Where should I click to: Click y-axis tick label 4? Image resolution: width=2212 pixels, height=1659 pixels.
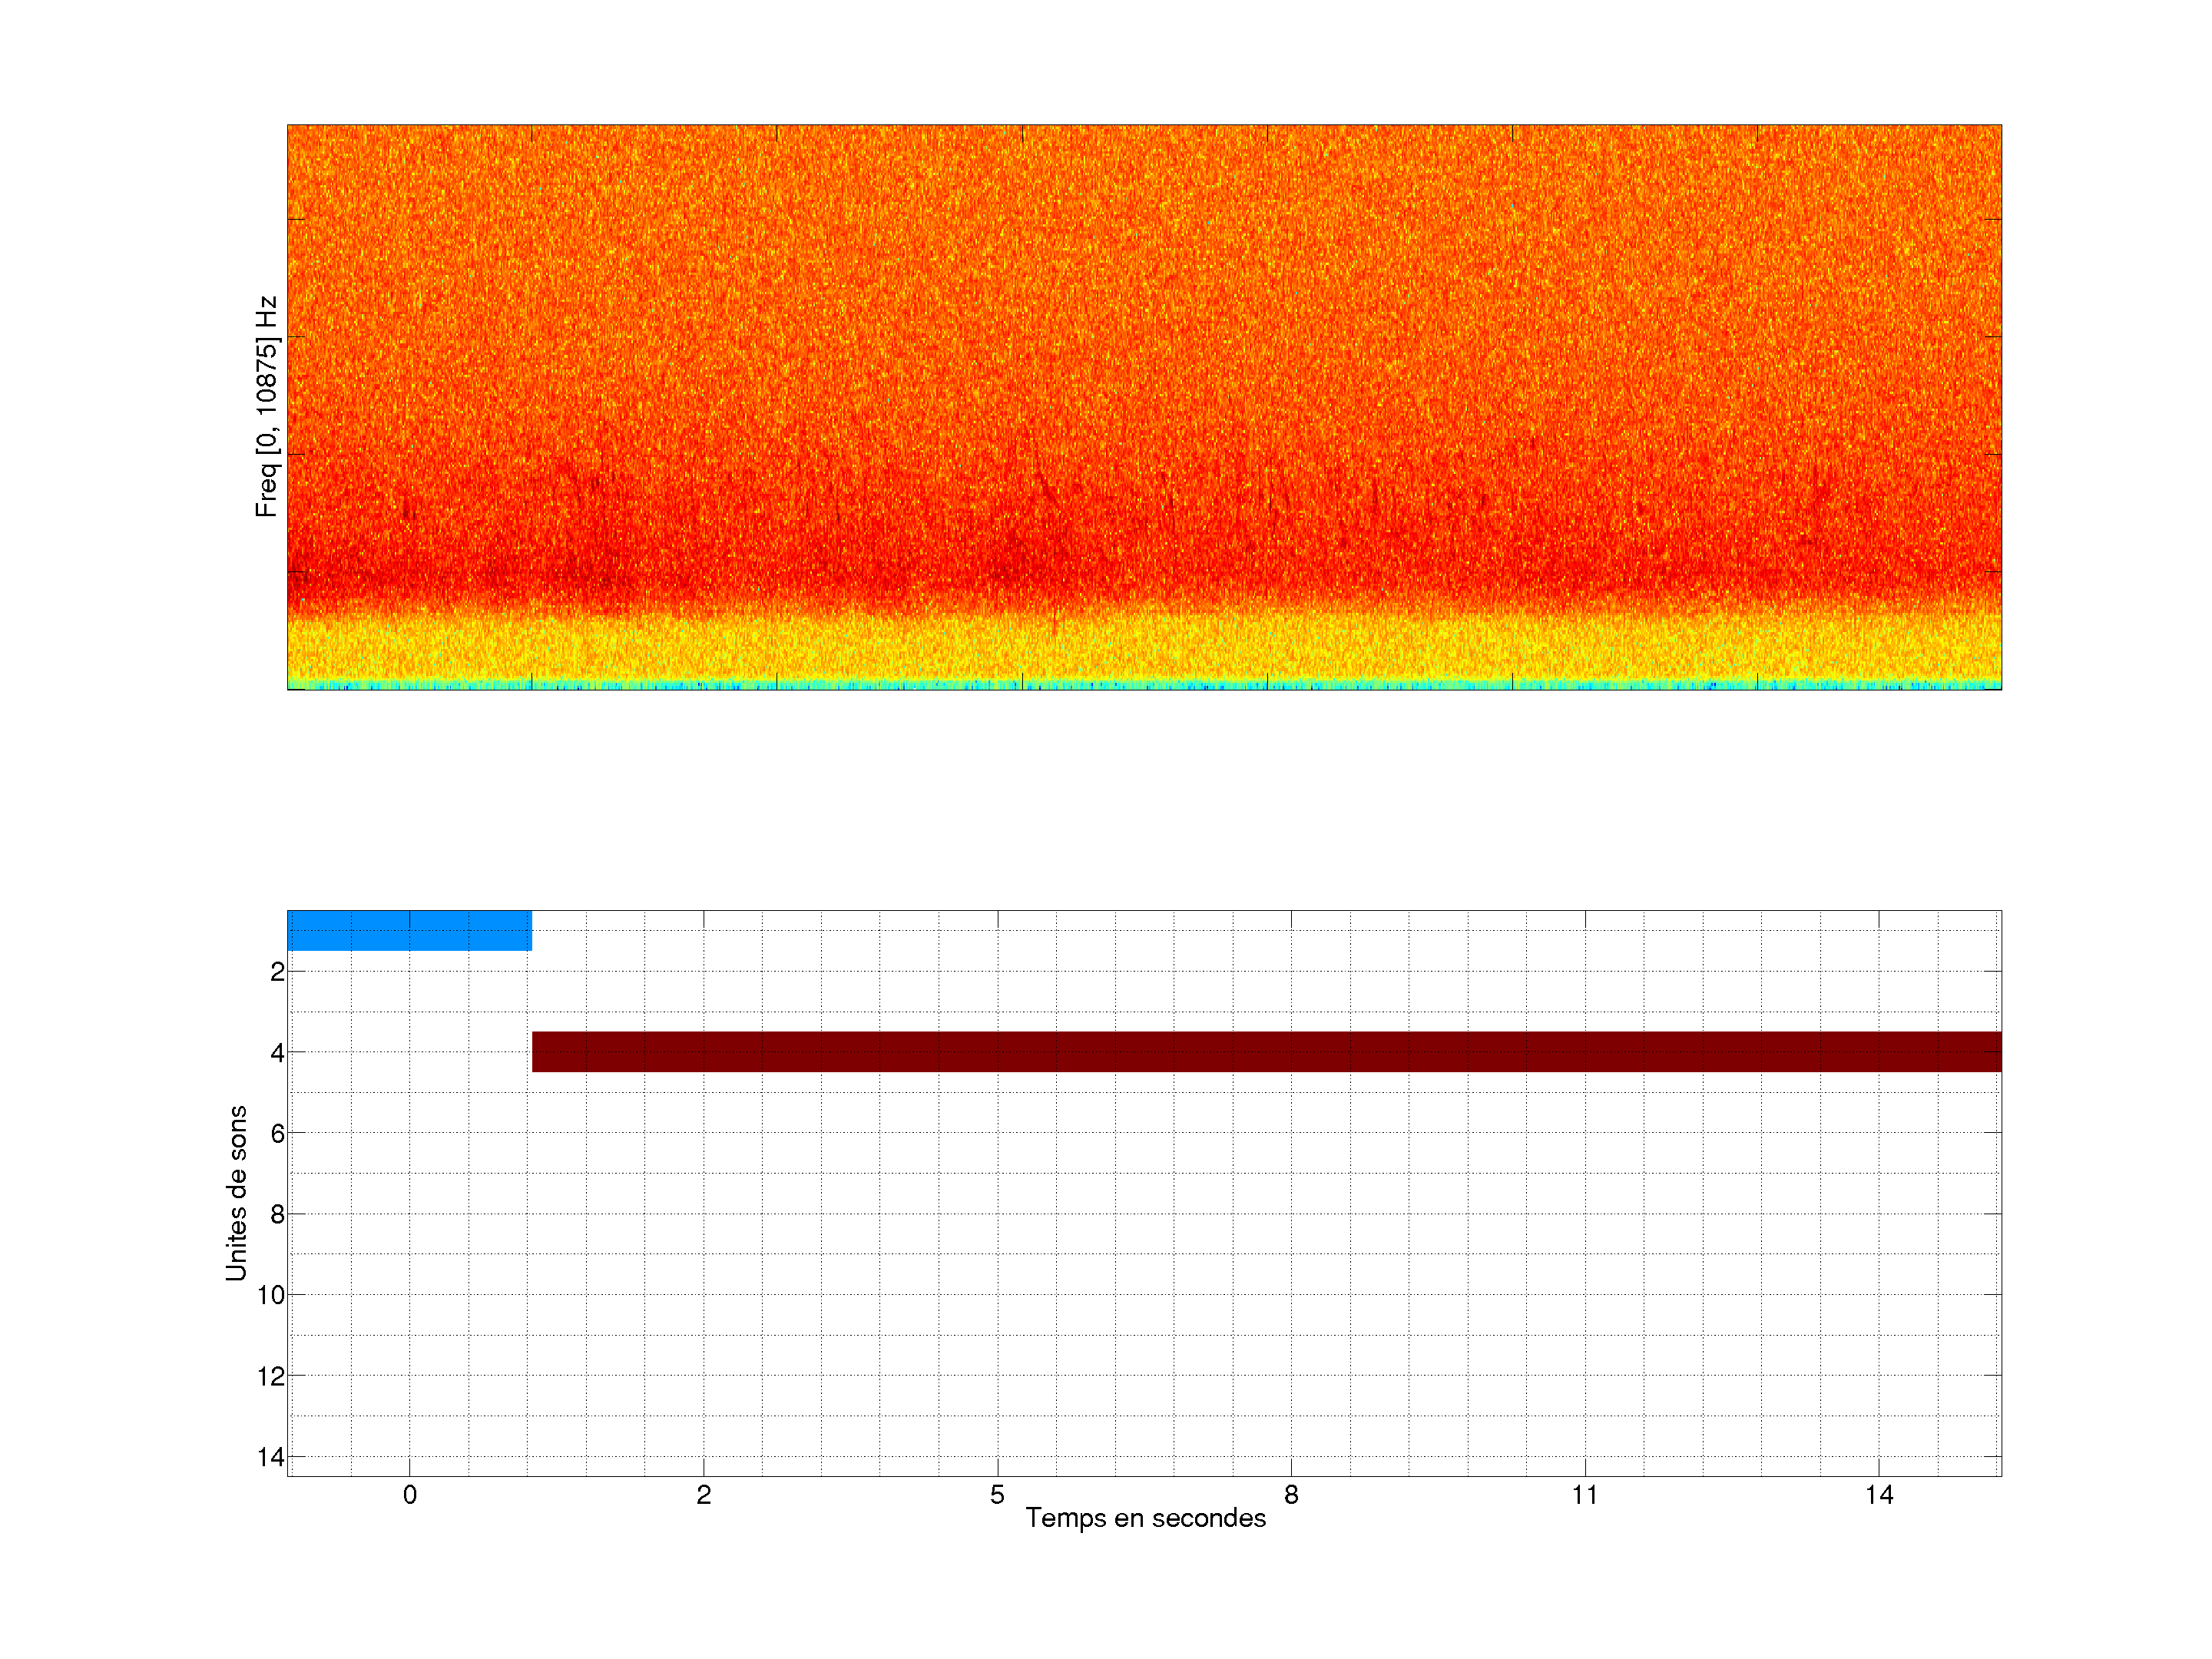point(277,1053)
